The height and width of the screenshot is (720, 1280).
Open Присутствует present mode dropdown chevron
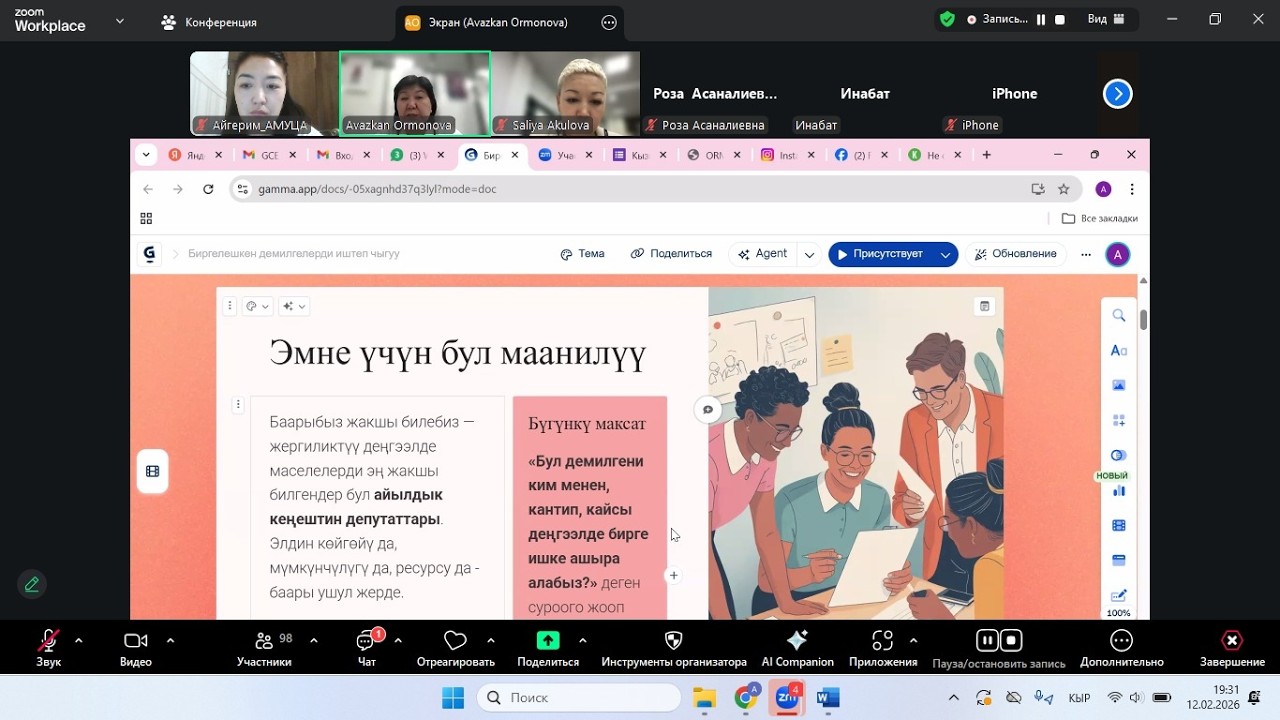pos(945,254)
